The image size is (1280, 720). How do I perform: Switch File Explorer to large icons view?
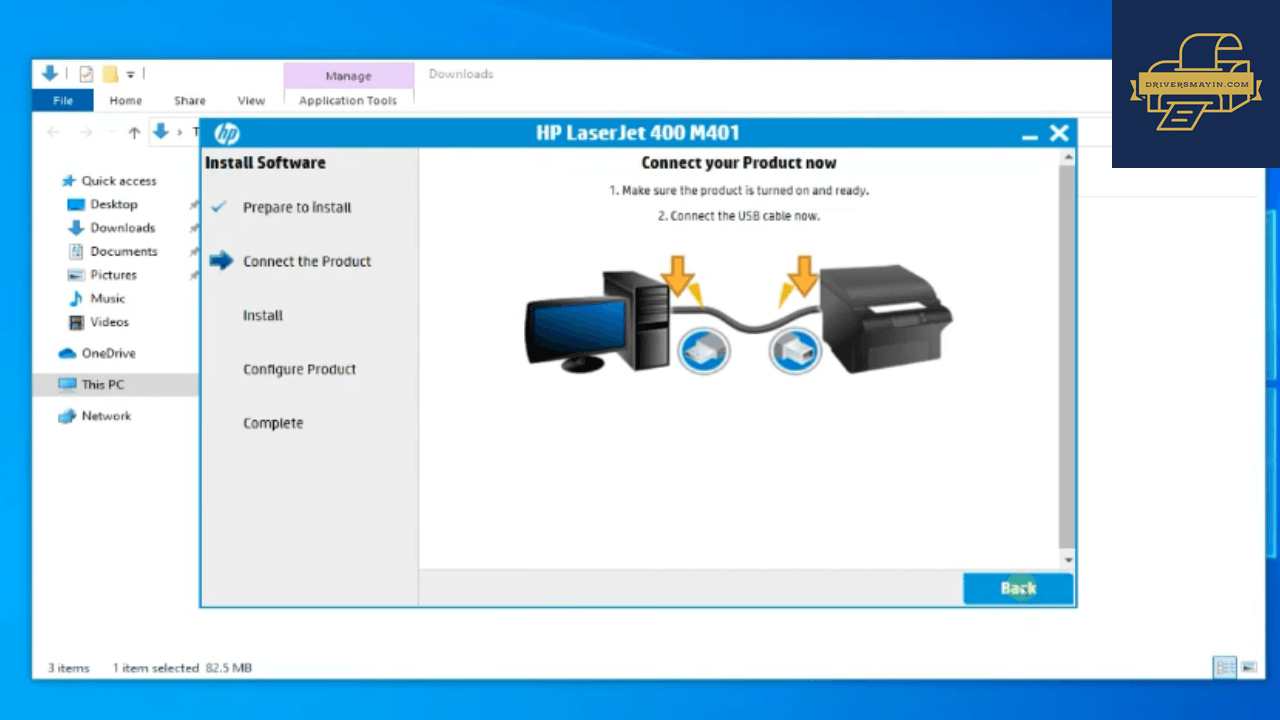pyautogui.click(x=1249, y=667)
